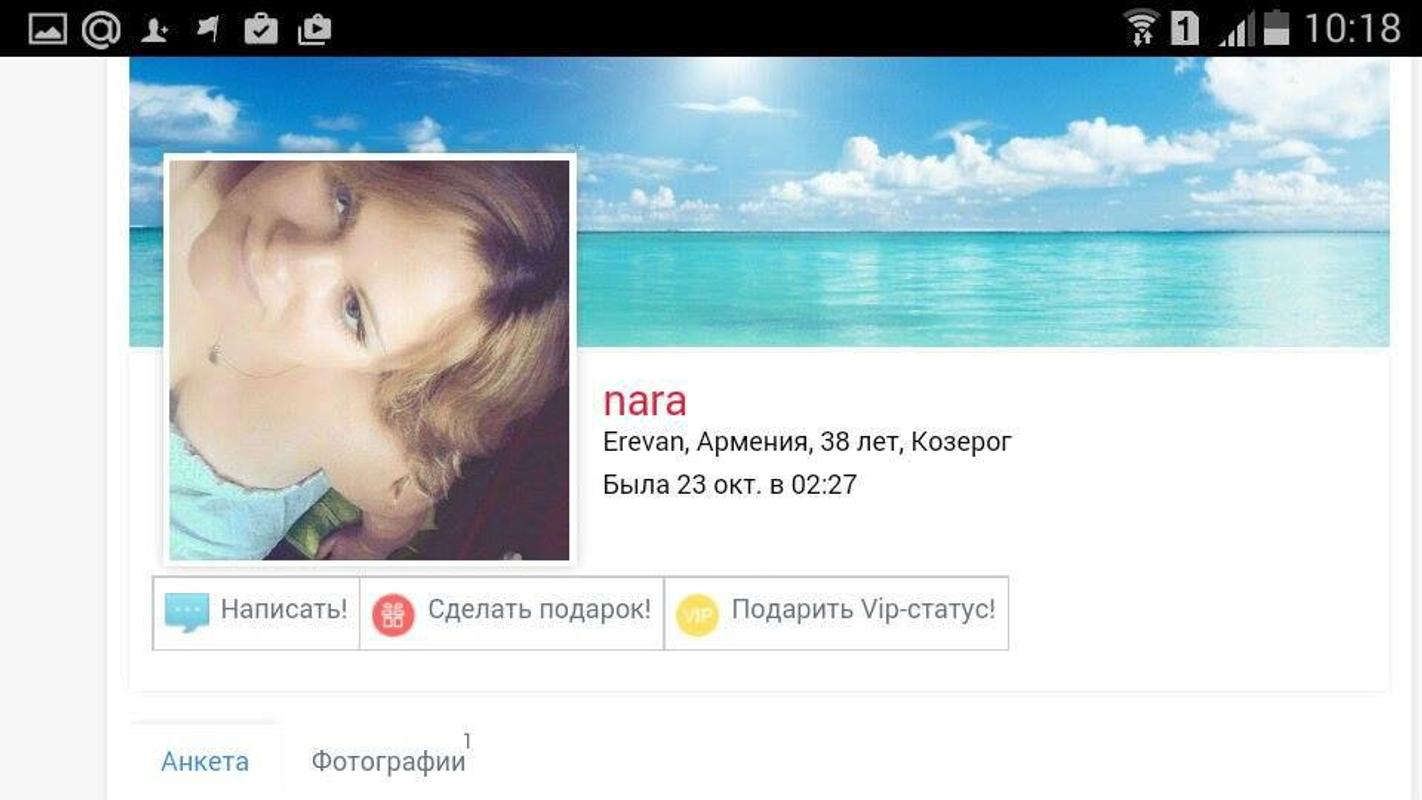The image size is (1422, 800).
Task: Tap the briefcase checkmark notification icon
Action: 260,29
